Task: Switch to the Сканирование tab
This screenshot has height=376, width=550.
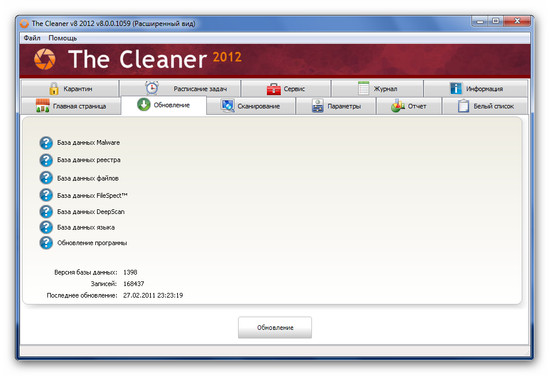Action: tap(251, 106)
